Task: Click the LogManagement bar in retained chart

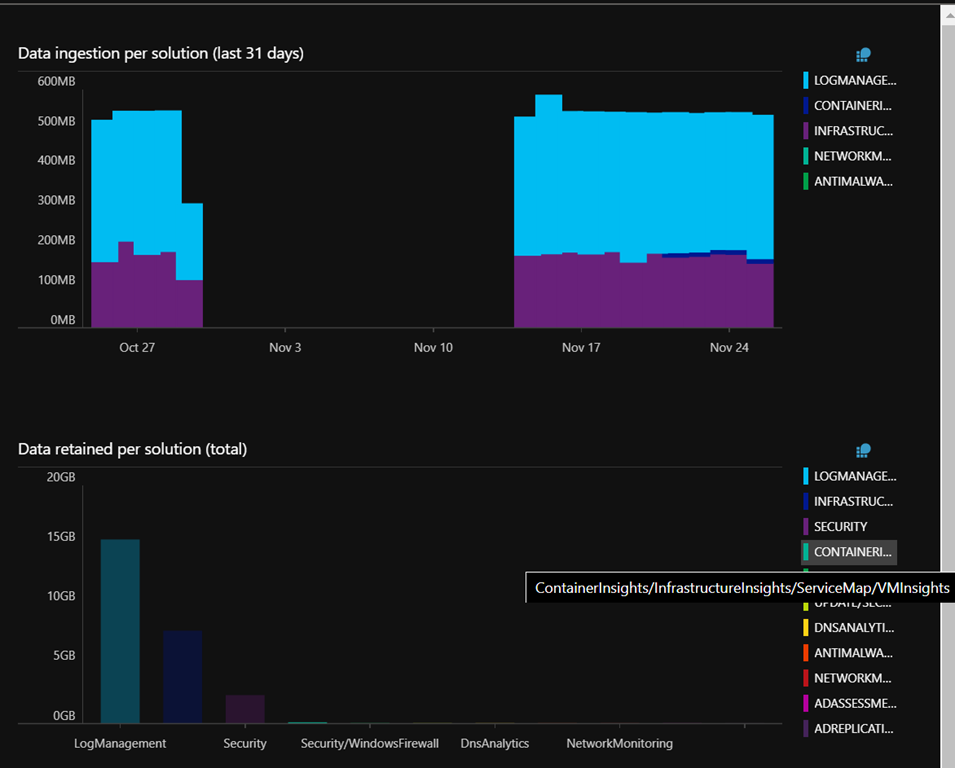Action: 120,631
